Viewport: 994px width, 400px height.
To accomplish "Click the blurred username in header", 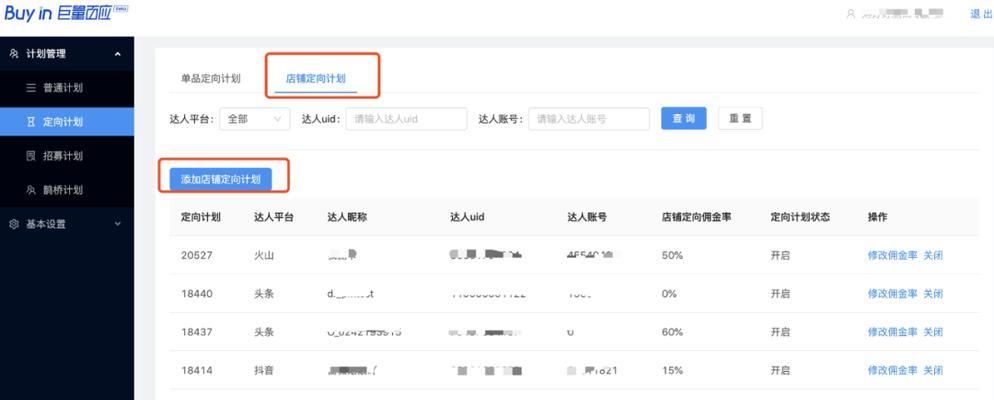I will tap(903, 14).
